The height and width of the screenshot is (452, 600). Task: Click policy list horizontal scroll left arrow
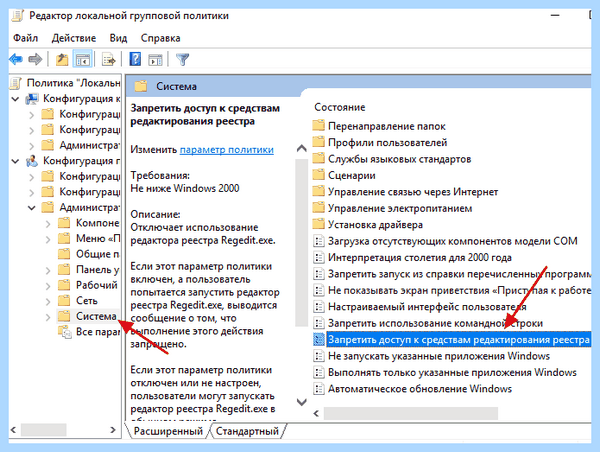click(x=316, y=414)
